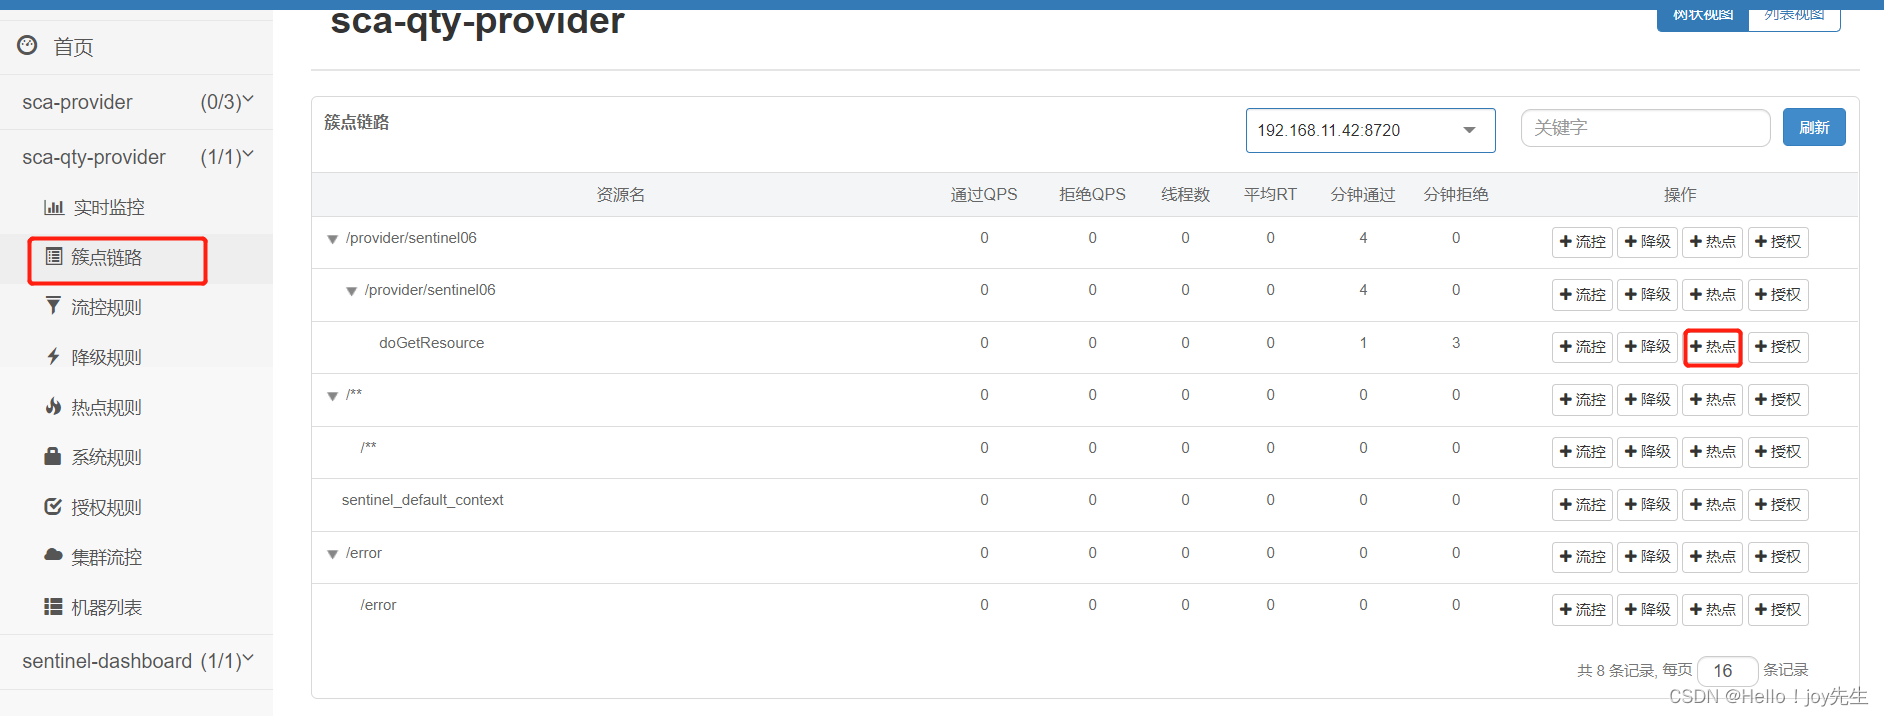The image size is (1884, 716).
Task: Collapse the /** parent tree node
Action: (333, 396)
